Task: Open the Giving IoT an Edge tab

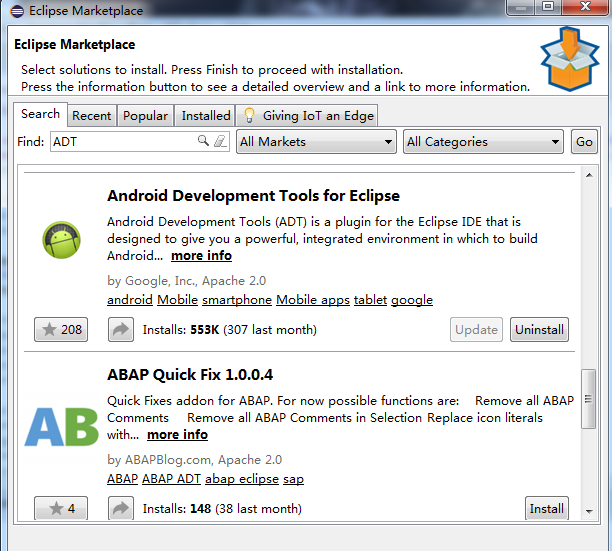Action: [x=307, y=116]
